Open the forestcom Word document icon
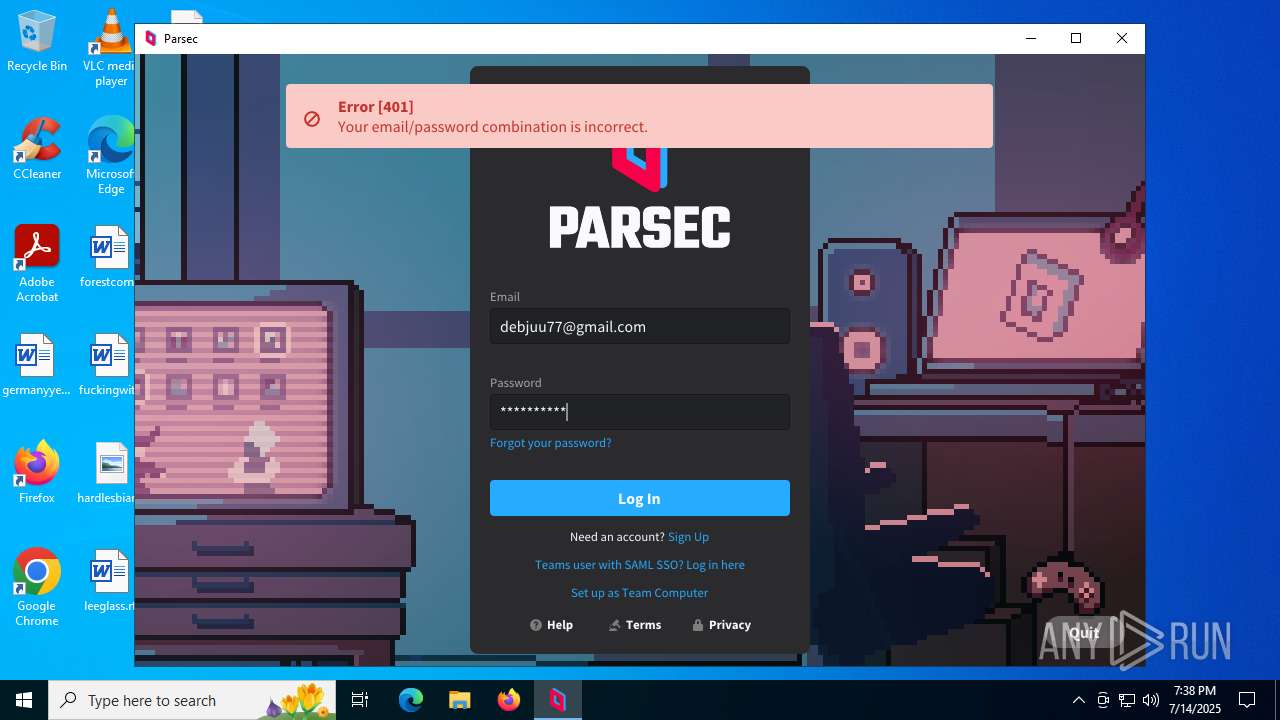The height and width of the screenshot is (720, 1280). click(108, 257)
